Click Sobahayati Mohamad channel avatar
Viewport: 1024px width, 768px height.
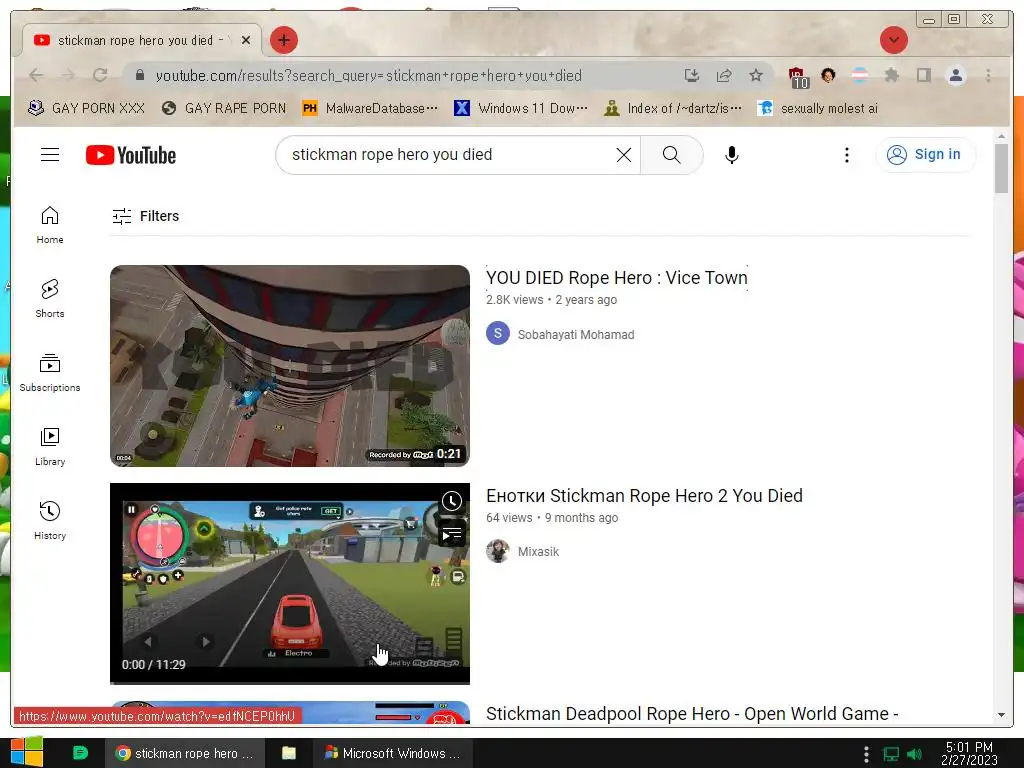[x=498, y=334]
